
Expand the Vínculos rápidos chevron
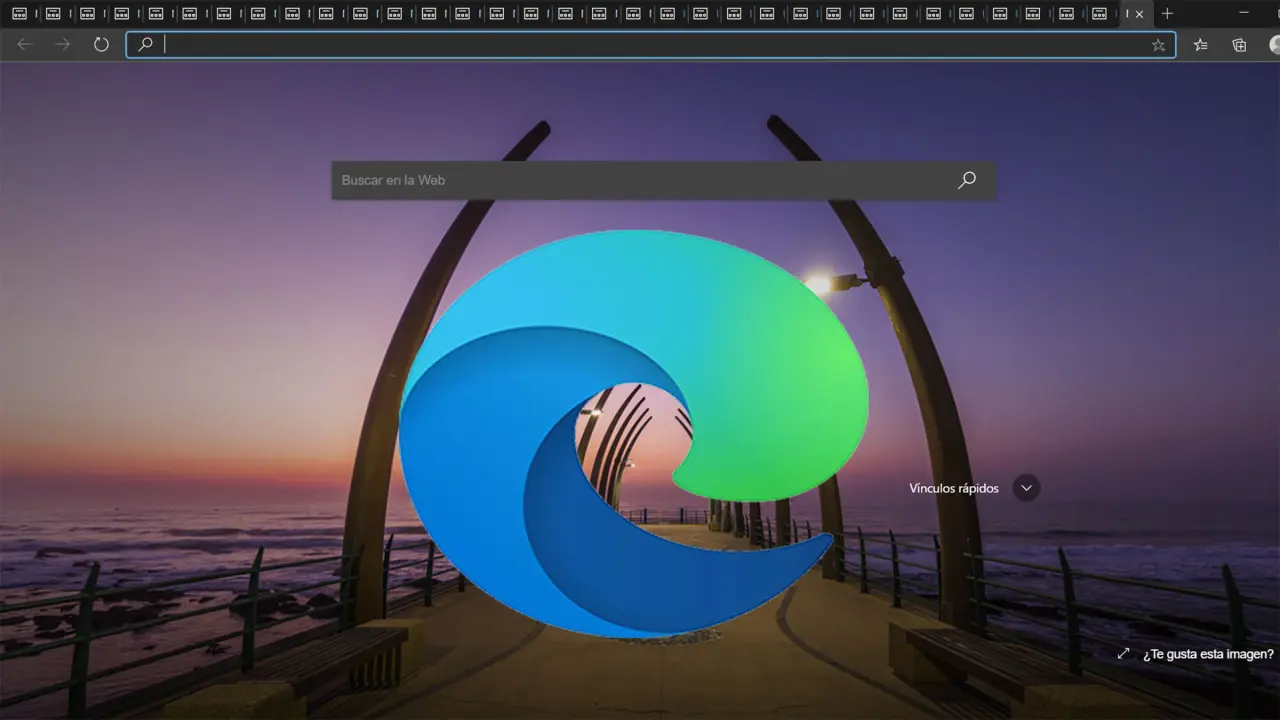[1026, 488]
